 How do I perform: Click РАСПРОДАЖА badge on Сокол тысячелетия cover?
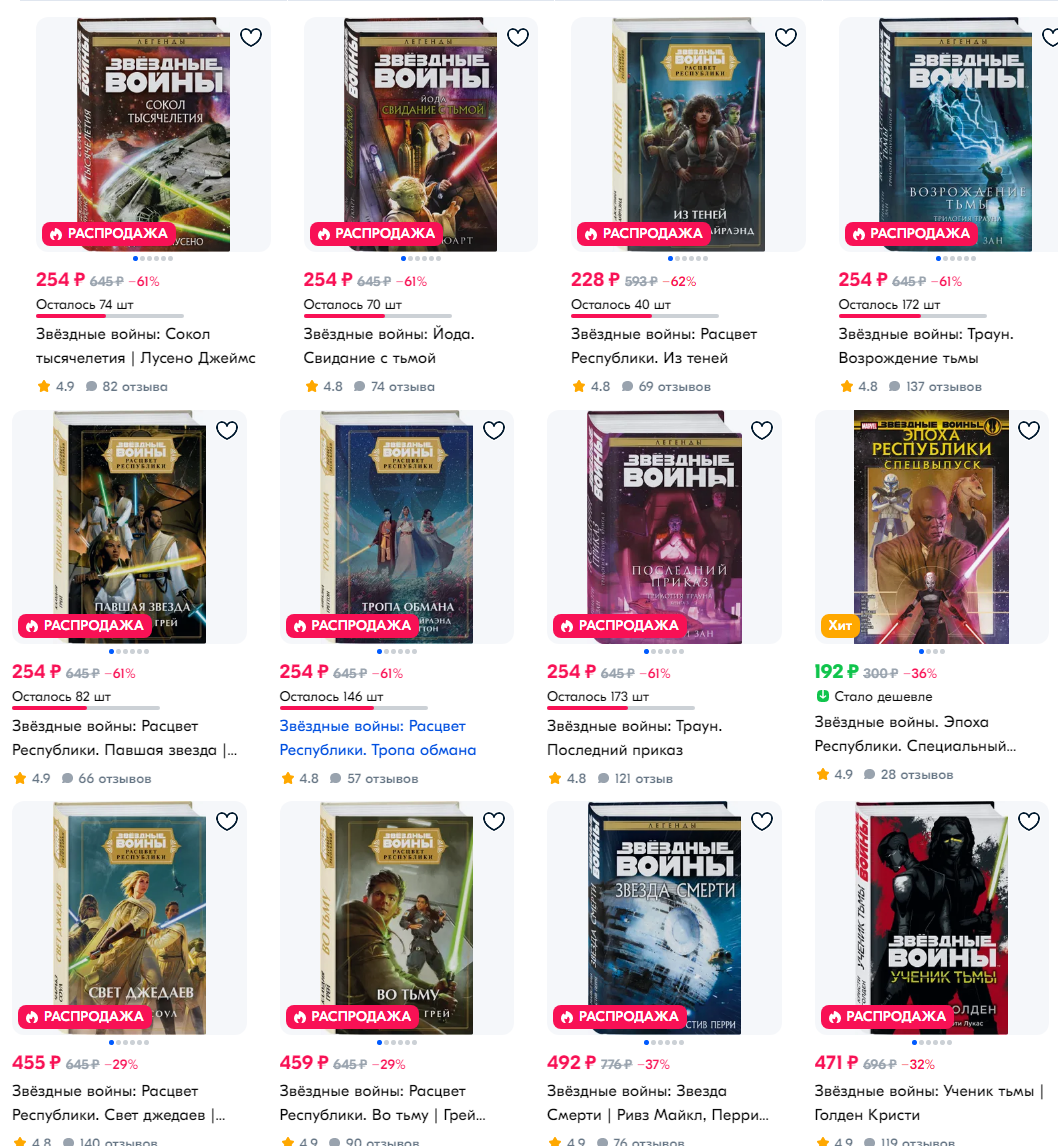[x=109, y=233]
